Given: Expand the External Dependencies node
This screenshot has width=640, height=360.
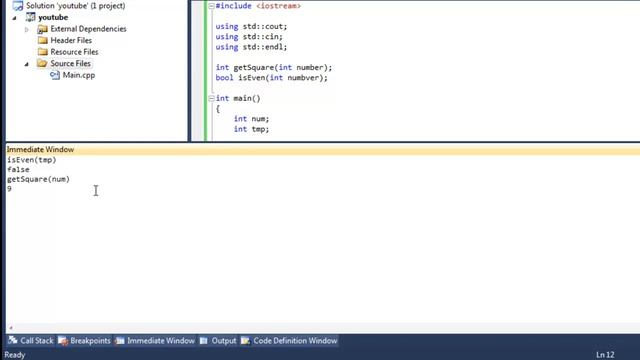Looking at the screenshot, I should [x=27, y=29].
